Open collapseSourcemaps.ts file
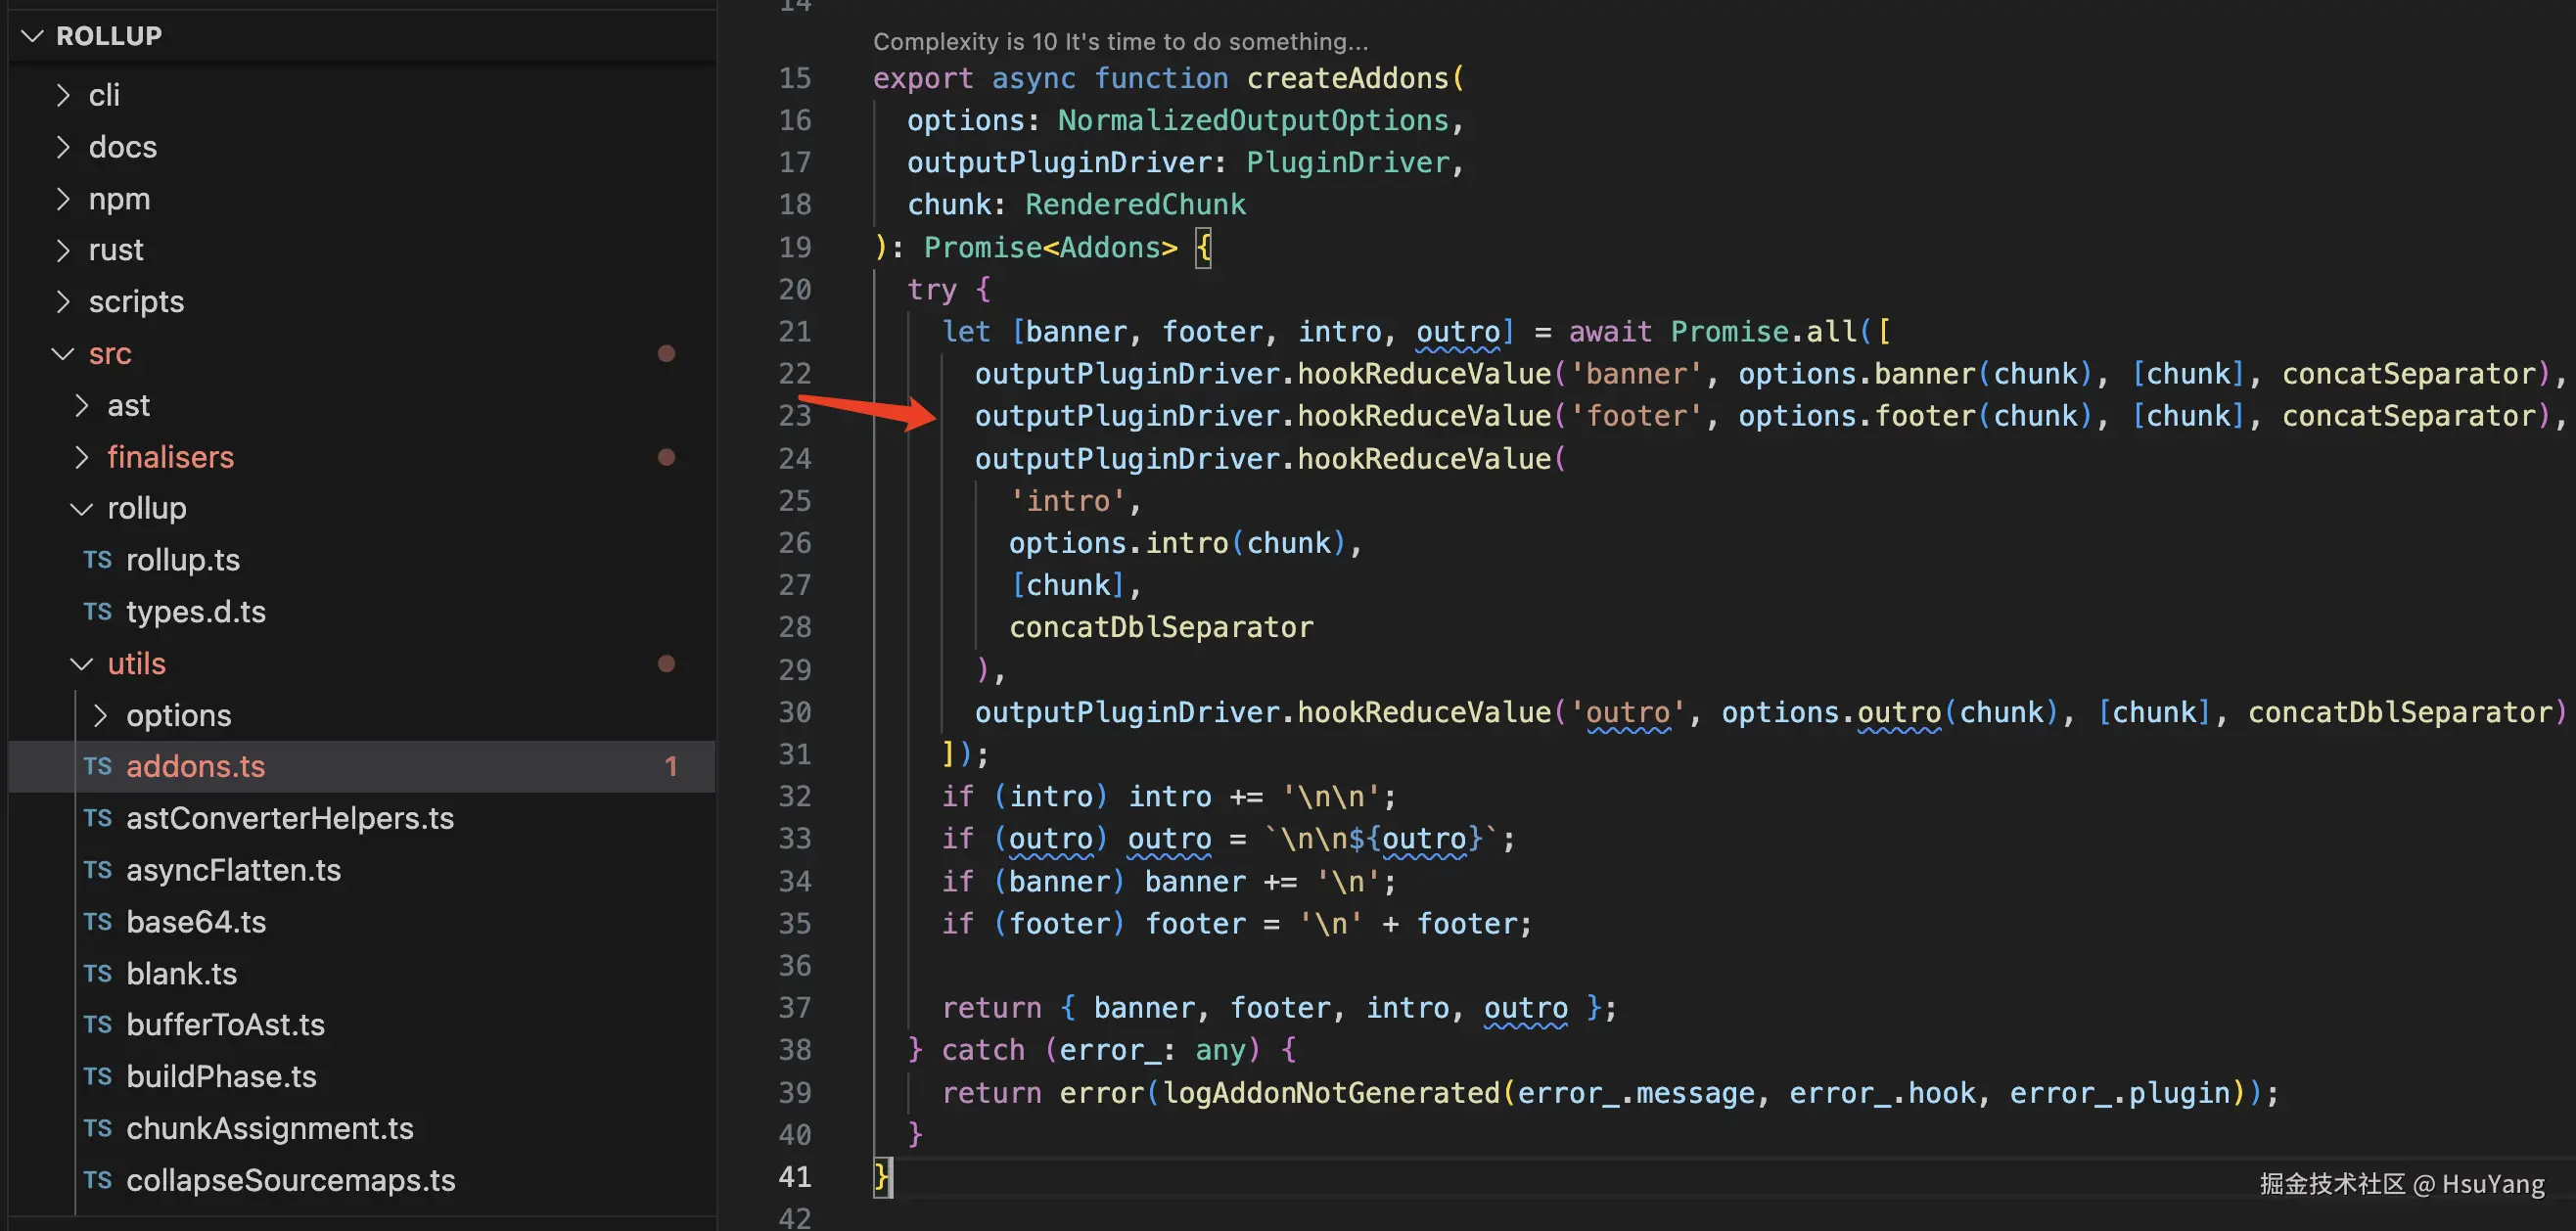This screenshot has width=2576, height=1231. (290, 1180)
